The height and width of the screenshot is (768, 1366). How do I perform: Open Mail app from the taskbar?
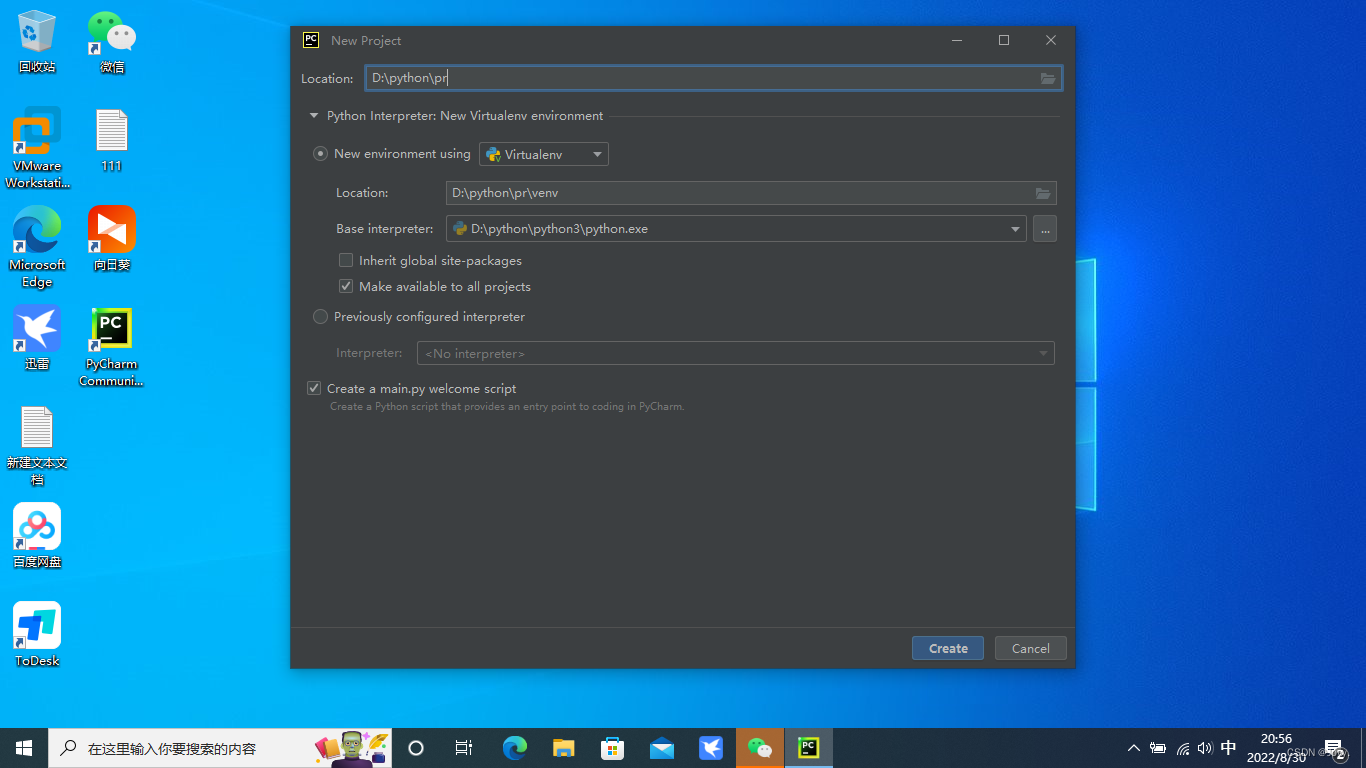(662, 748)
